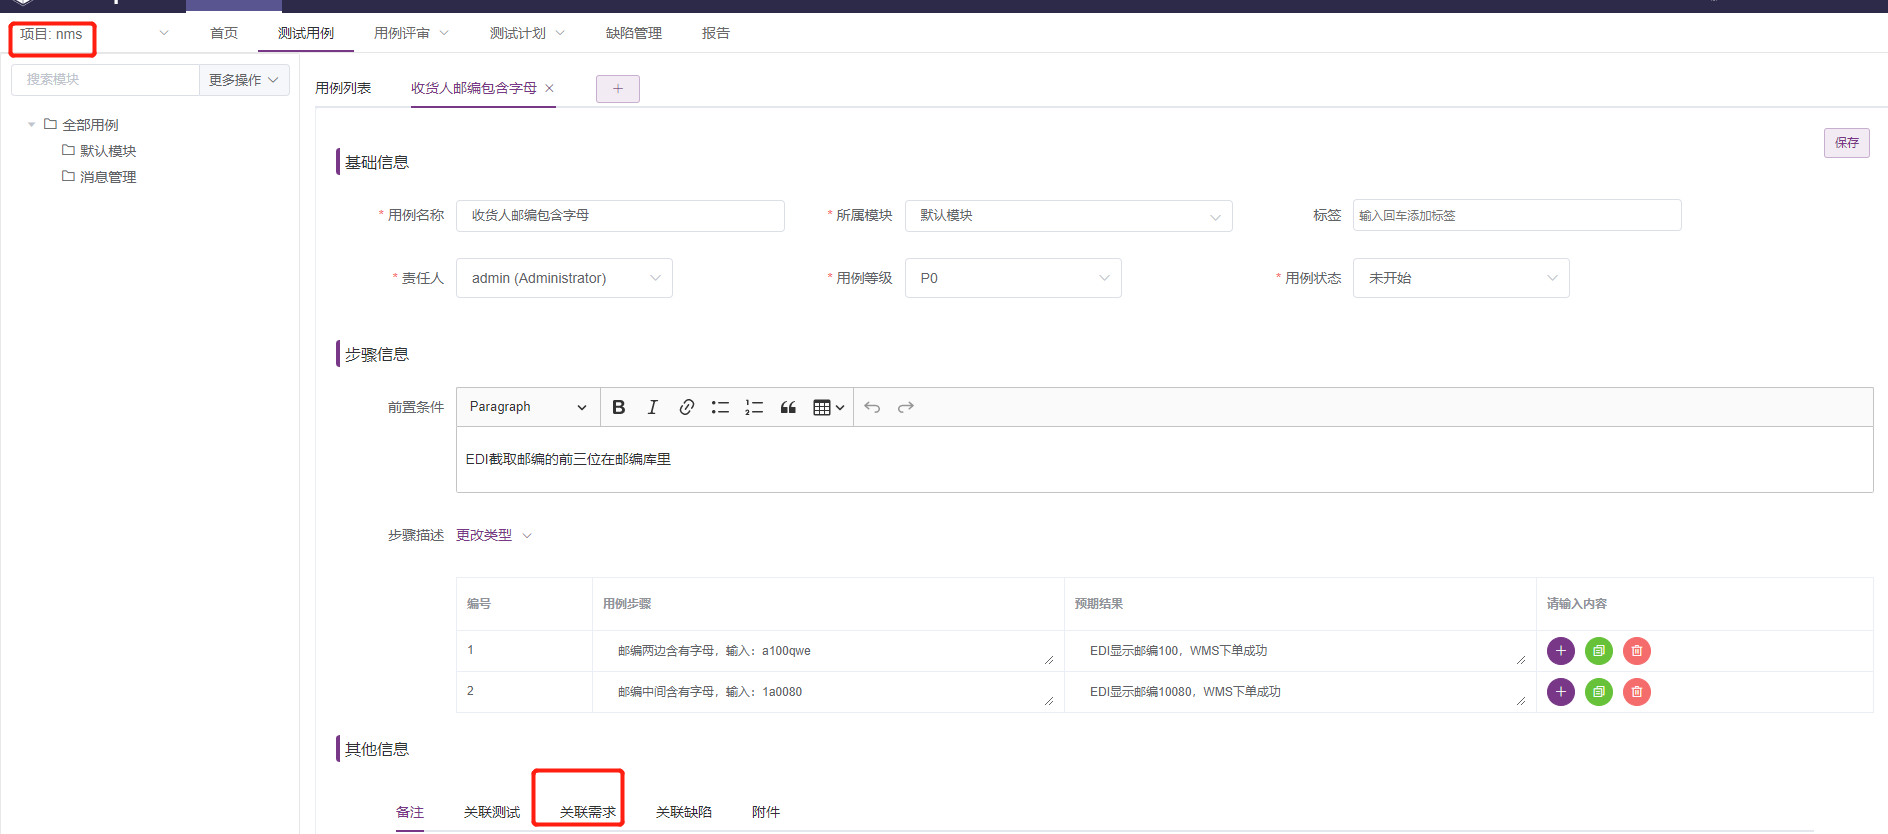This screenshot has height=834, width=1888.
Task: Toggle bold formatting in precondition editor
Action: 619,407
